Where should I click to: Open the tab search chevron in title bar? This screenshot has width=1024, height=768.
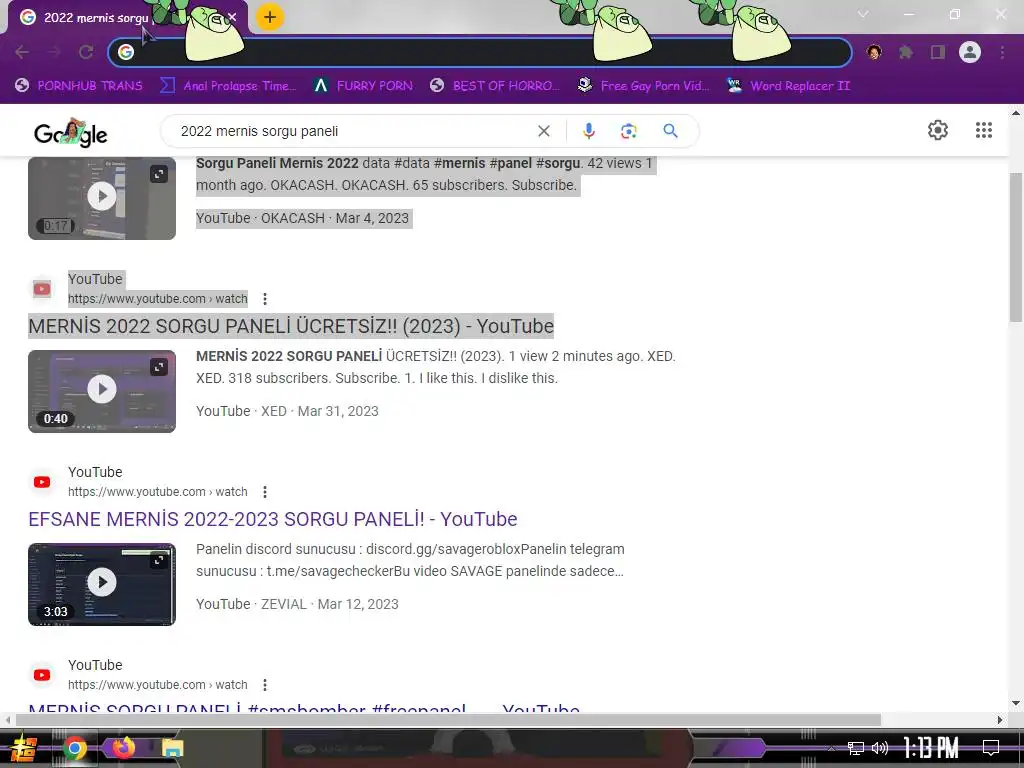pos(863,14)
